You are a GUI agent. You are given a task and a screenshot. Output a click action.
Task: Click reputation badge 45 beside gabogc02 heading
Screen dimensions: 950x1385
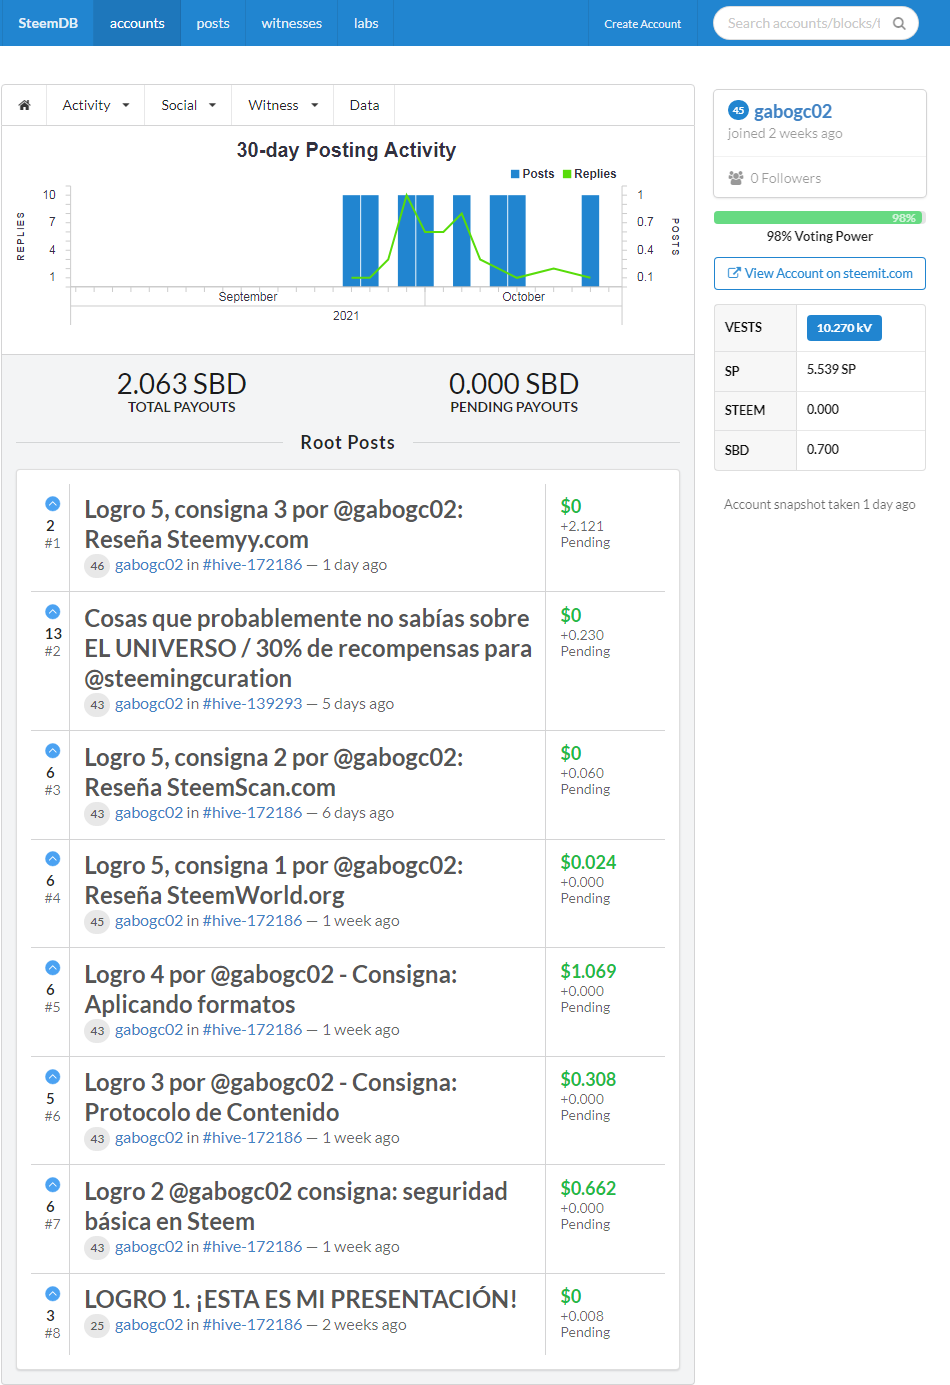[x=738, y=110]
